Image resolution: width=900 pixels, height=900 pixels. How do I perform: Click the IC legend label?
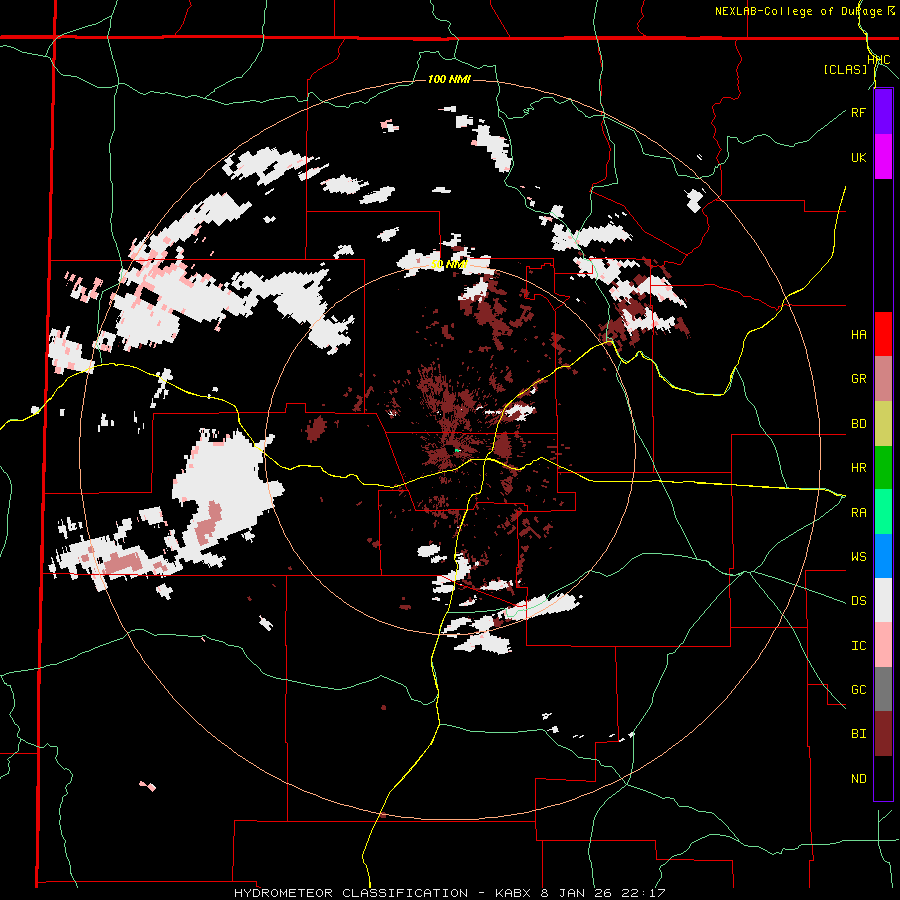(x=858, y=646)
